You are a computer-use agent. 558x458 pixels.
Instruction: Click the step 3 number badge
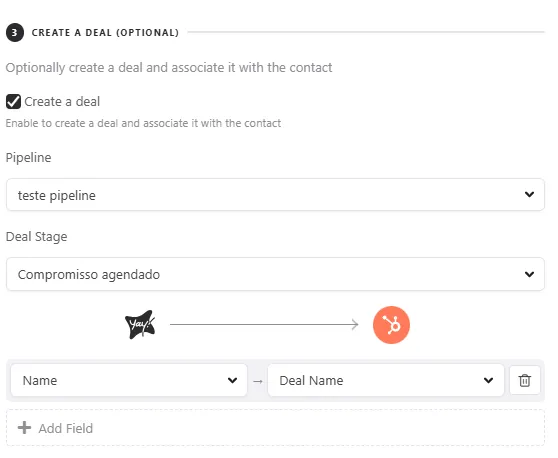(x=15, y=33)
